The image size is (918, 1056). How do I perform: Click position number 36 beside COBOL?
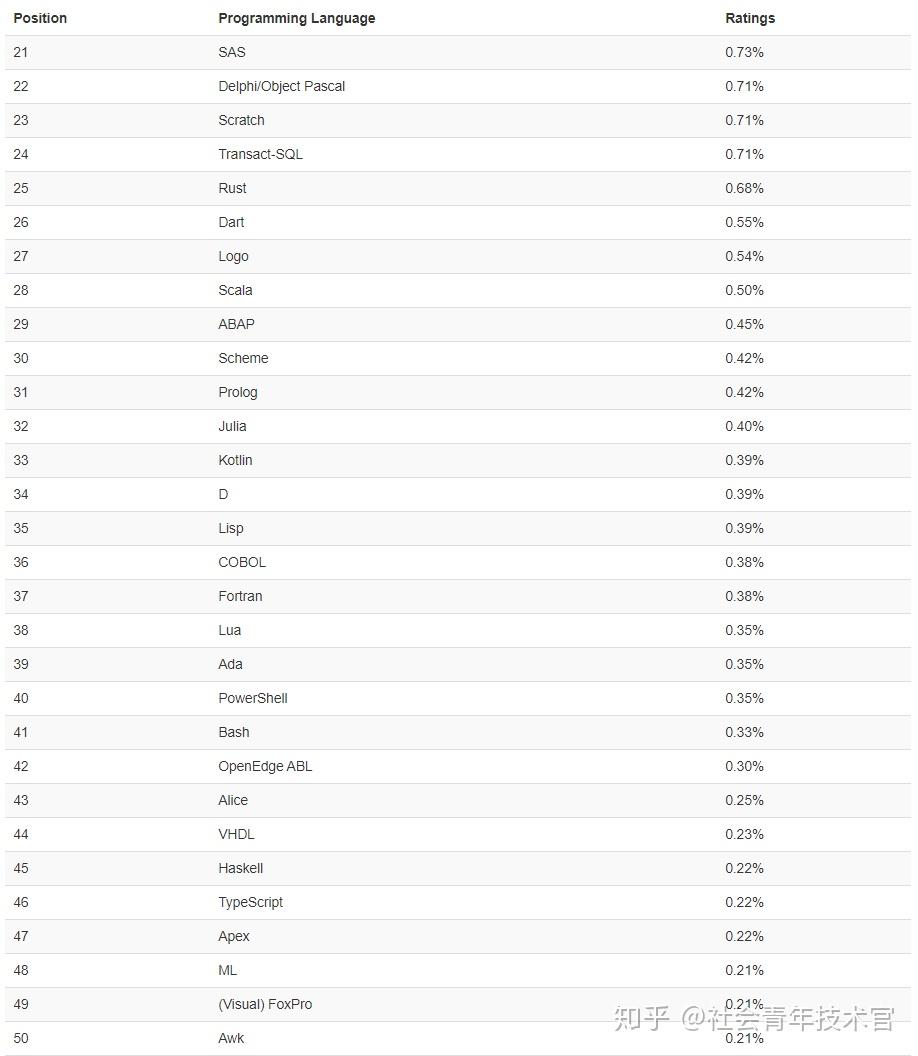(21, 562)
